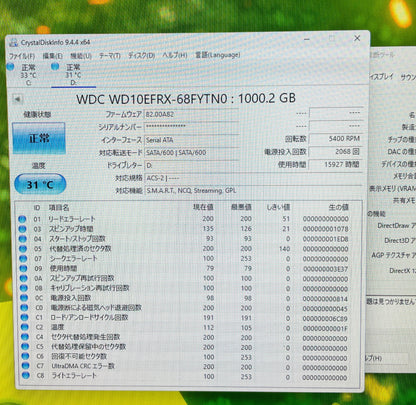The height and width of the screenshot is (405, 416).
Task: Click status orb for 07 シークエラーレート
Action: [x=23, y=258]
